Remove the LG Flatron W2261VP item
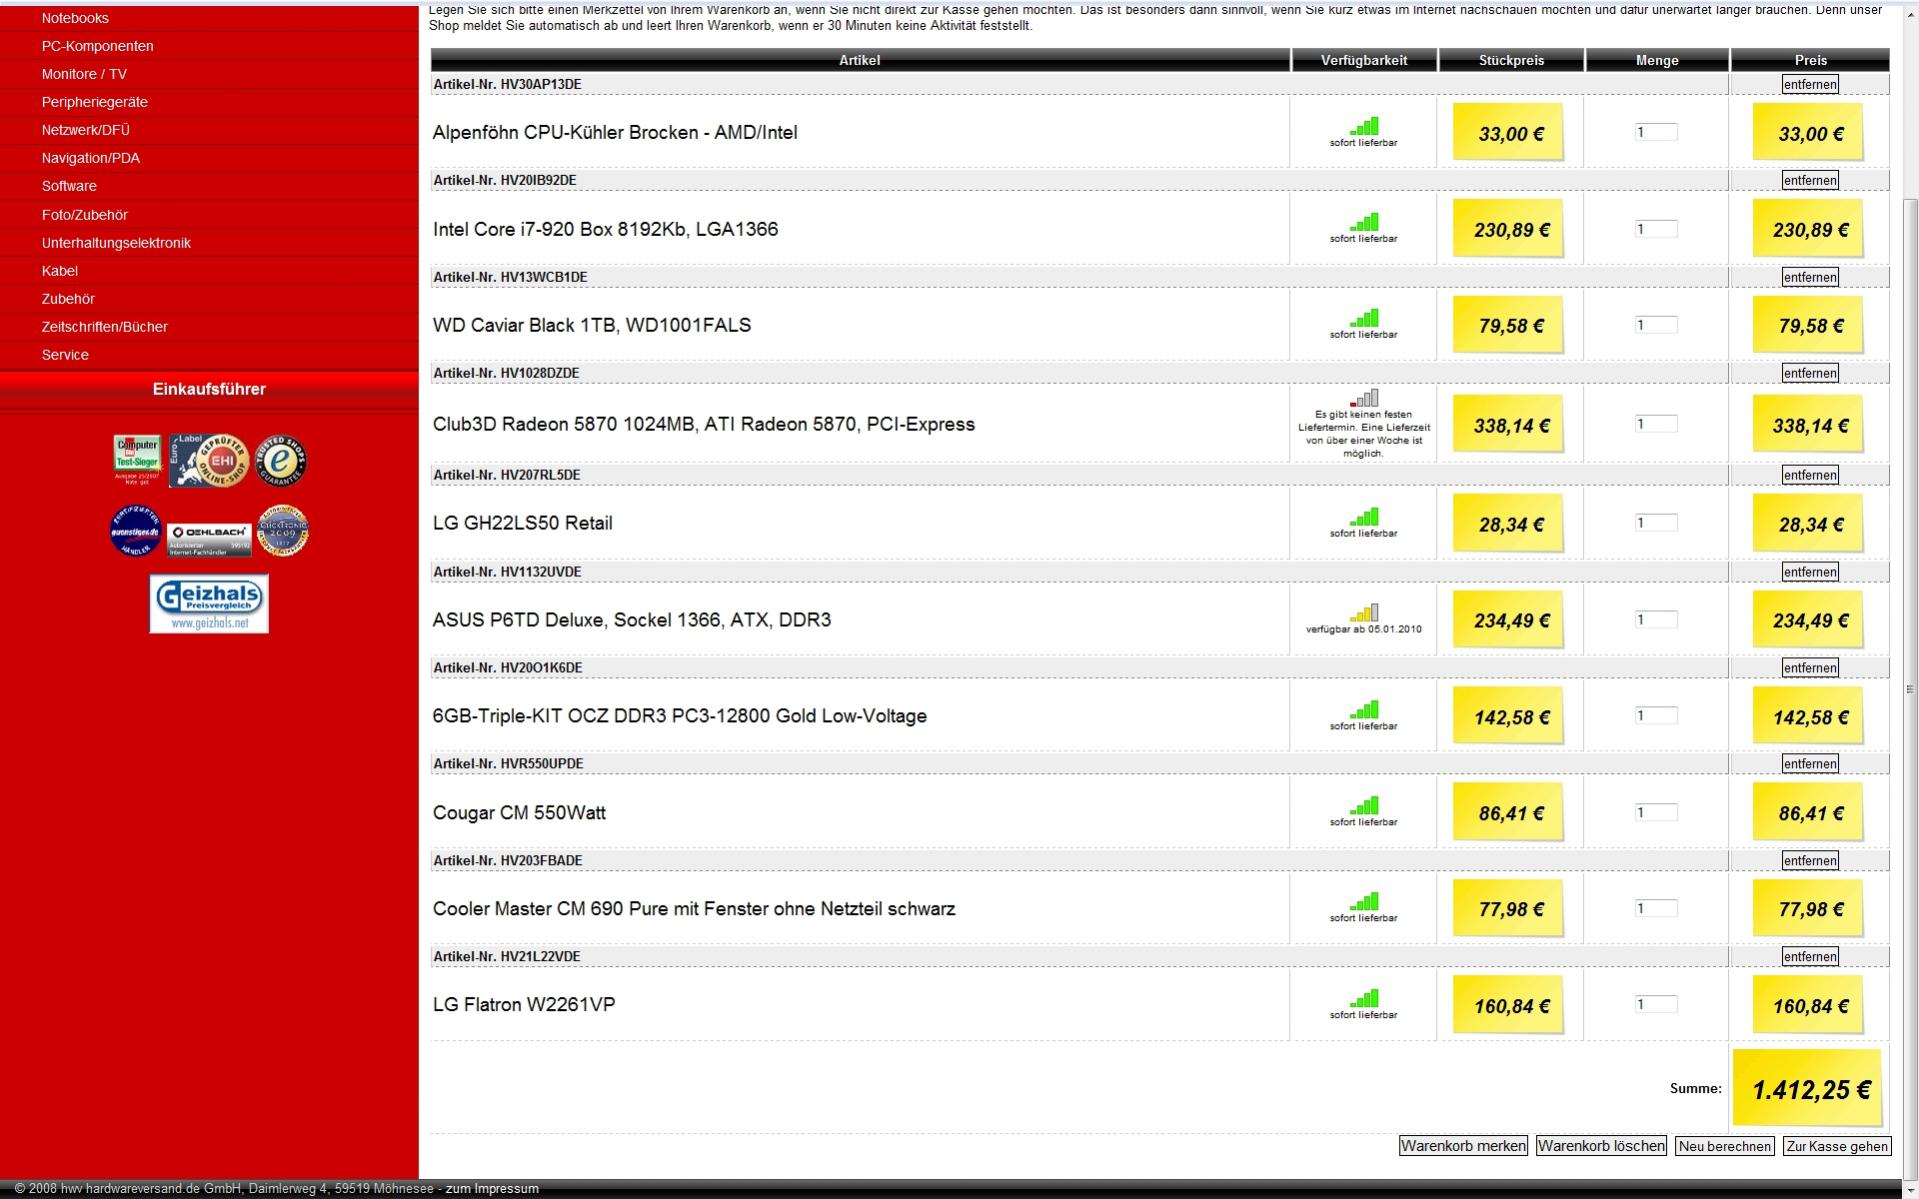1919x1199 pixels. pos(1810,957)
